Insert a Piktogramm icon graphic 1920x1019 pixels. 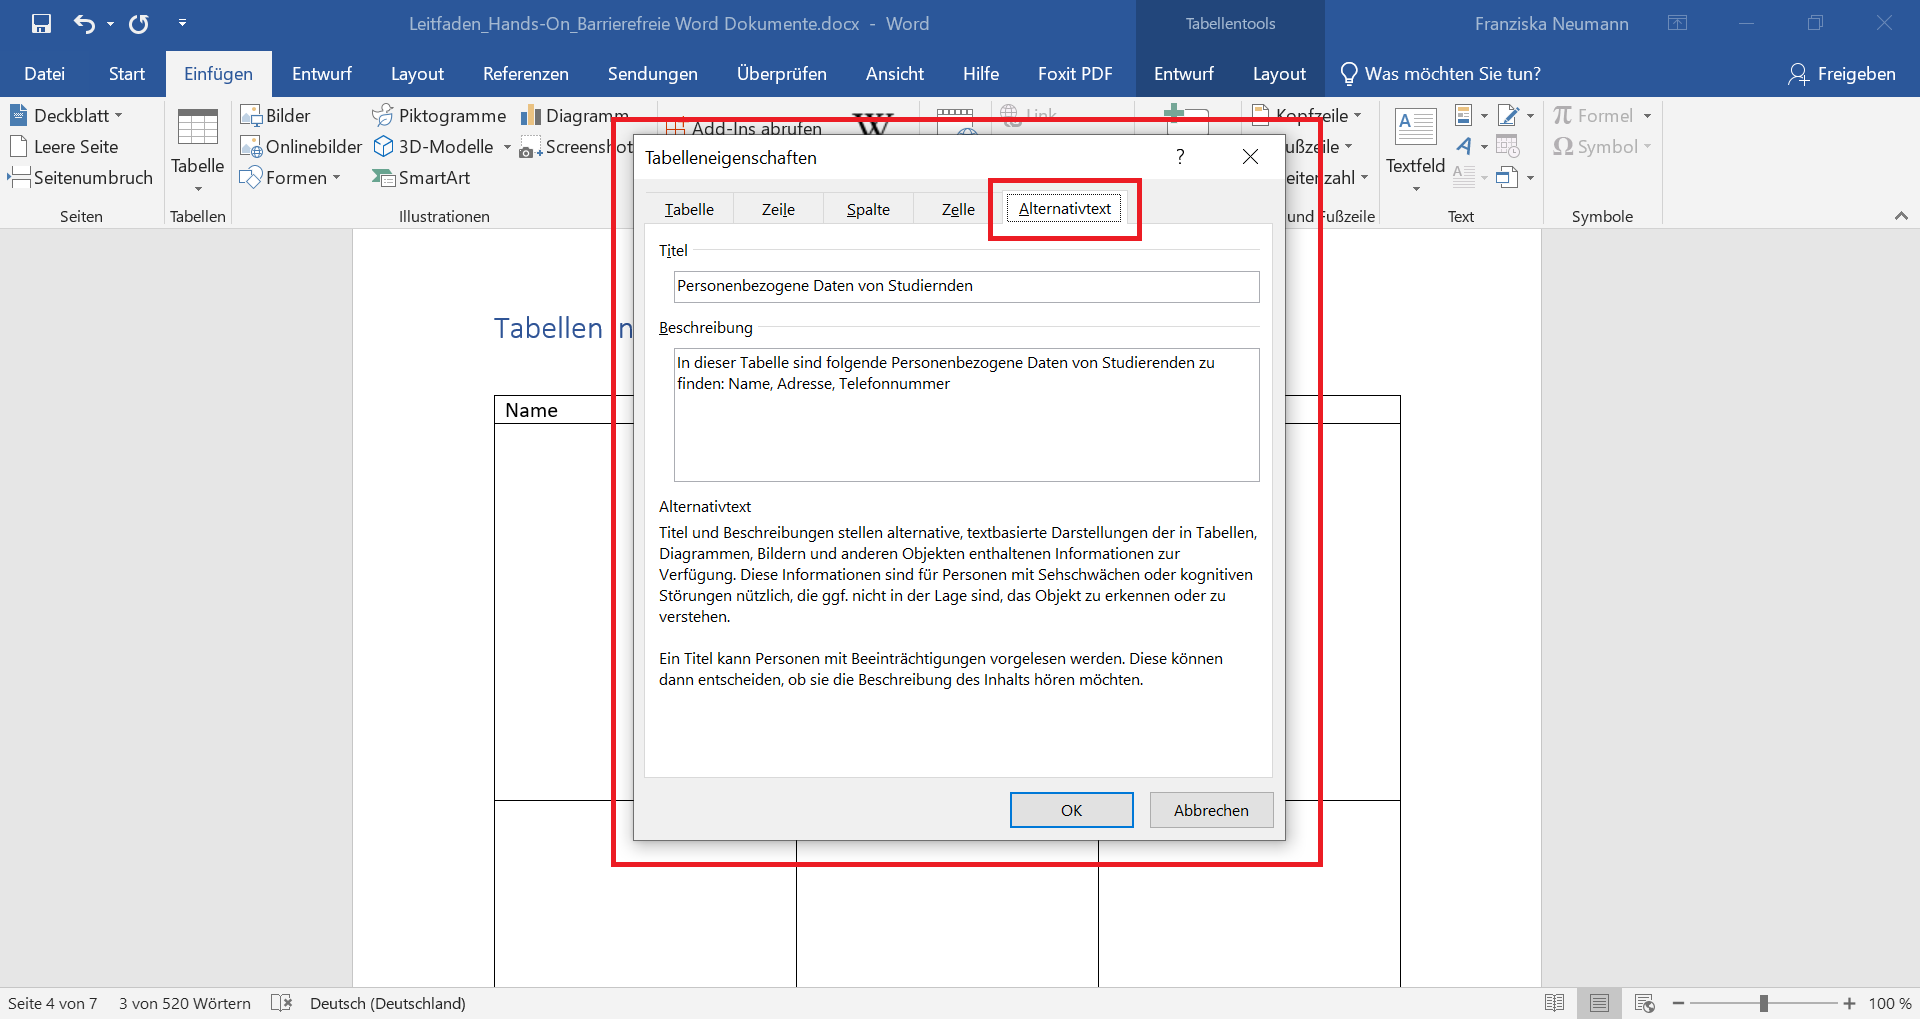[x=439, y=115]
